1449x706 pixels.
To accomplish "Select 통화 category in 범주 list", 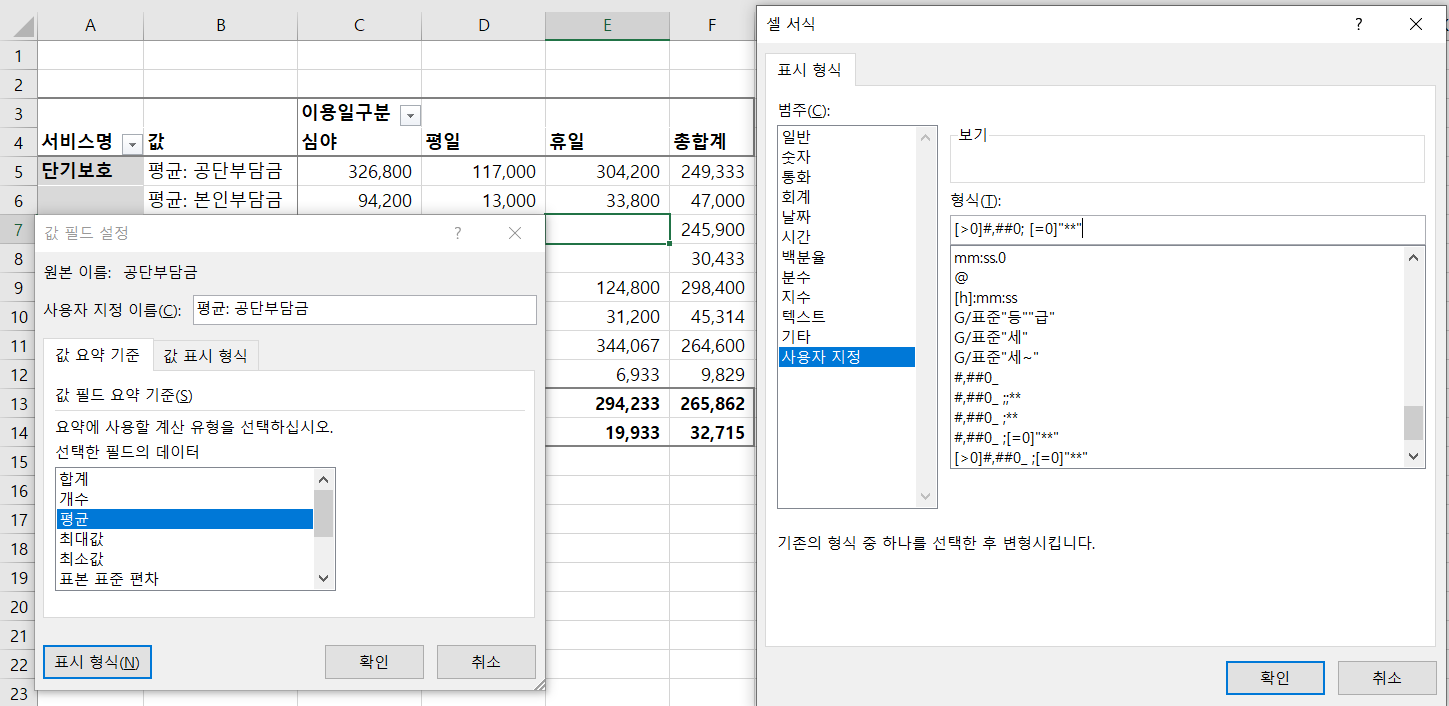I will point(796,177).
